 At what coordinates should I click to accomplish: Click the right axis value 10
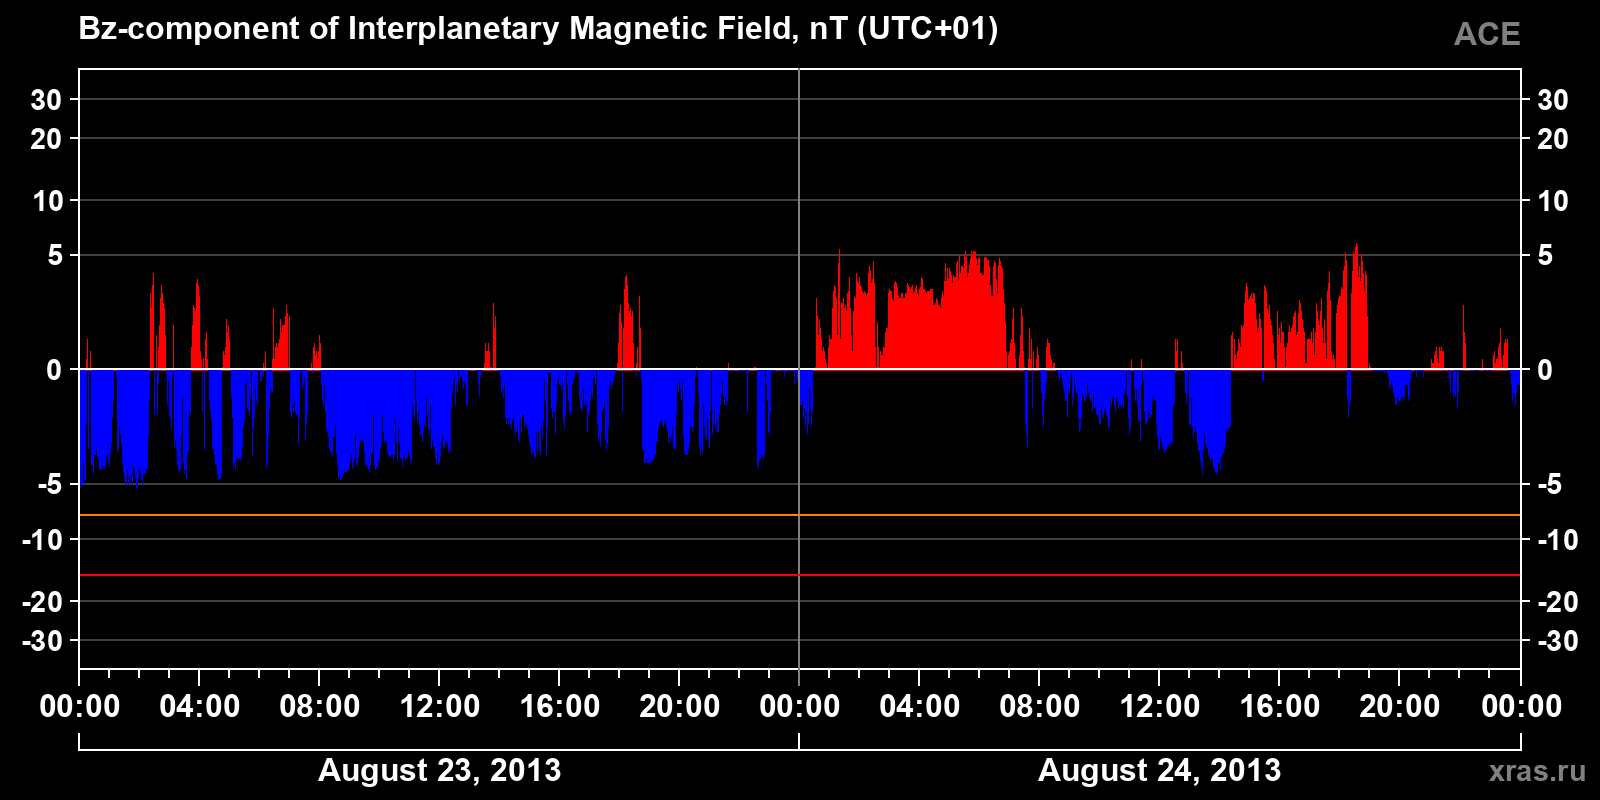1552,201
